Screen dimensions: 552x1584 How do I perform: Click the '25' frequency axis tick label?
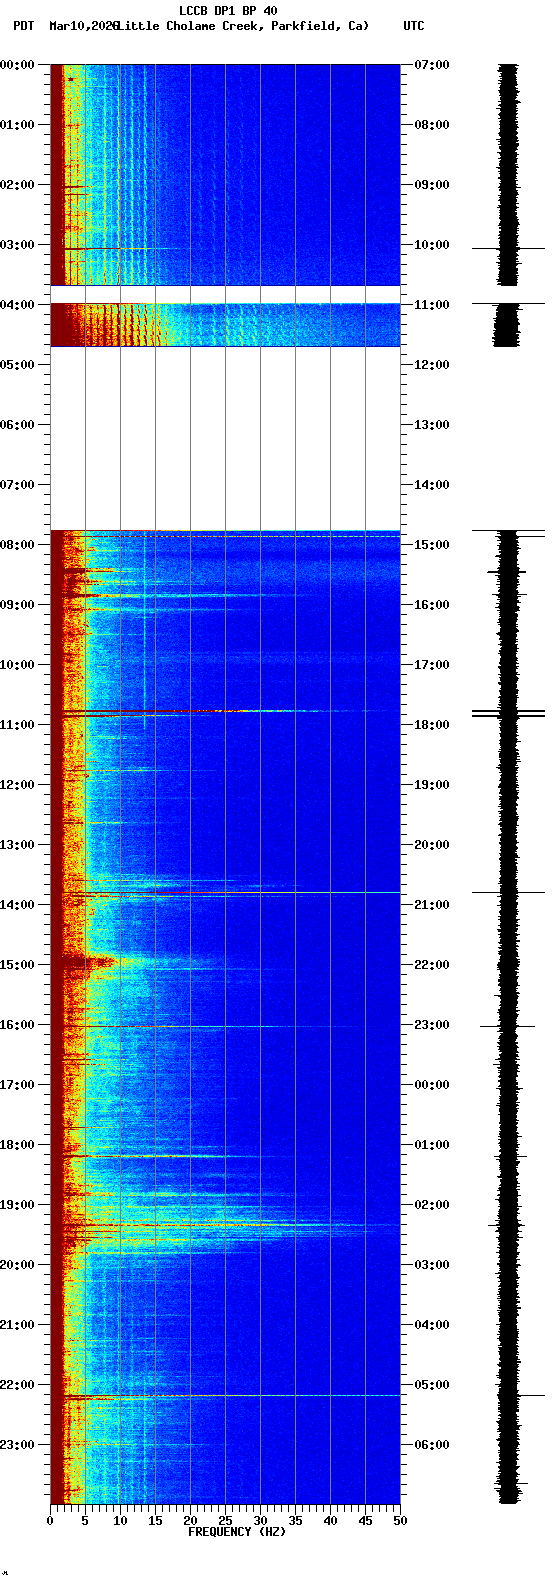225,1521
